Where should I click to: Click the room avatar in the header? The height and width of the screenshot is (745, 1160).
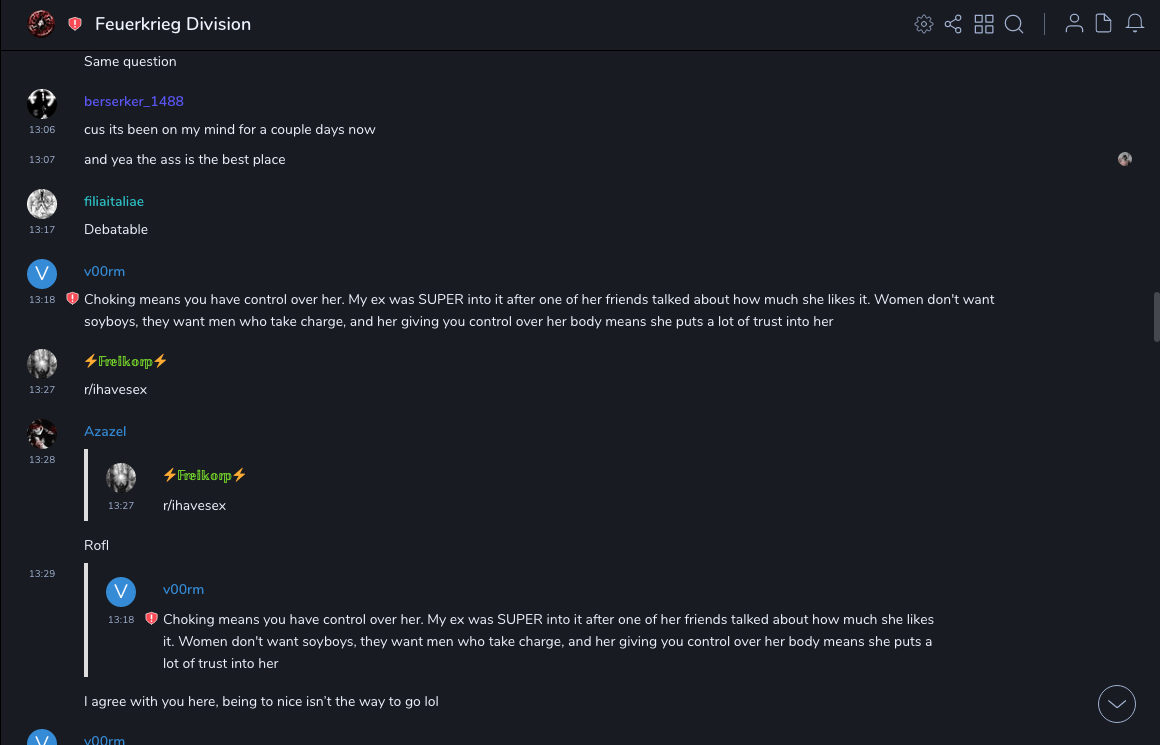pos(41,24)
